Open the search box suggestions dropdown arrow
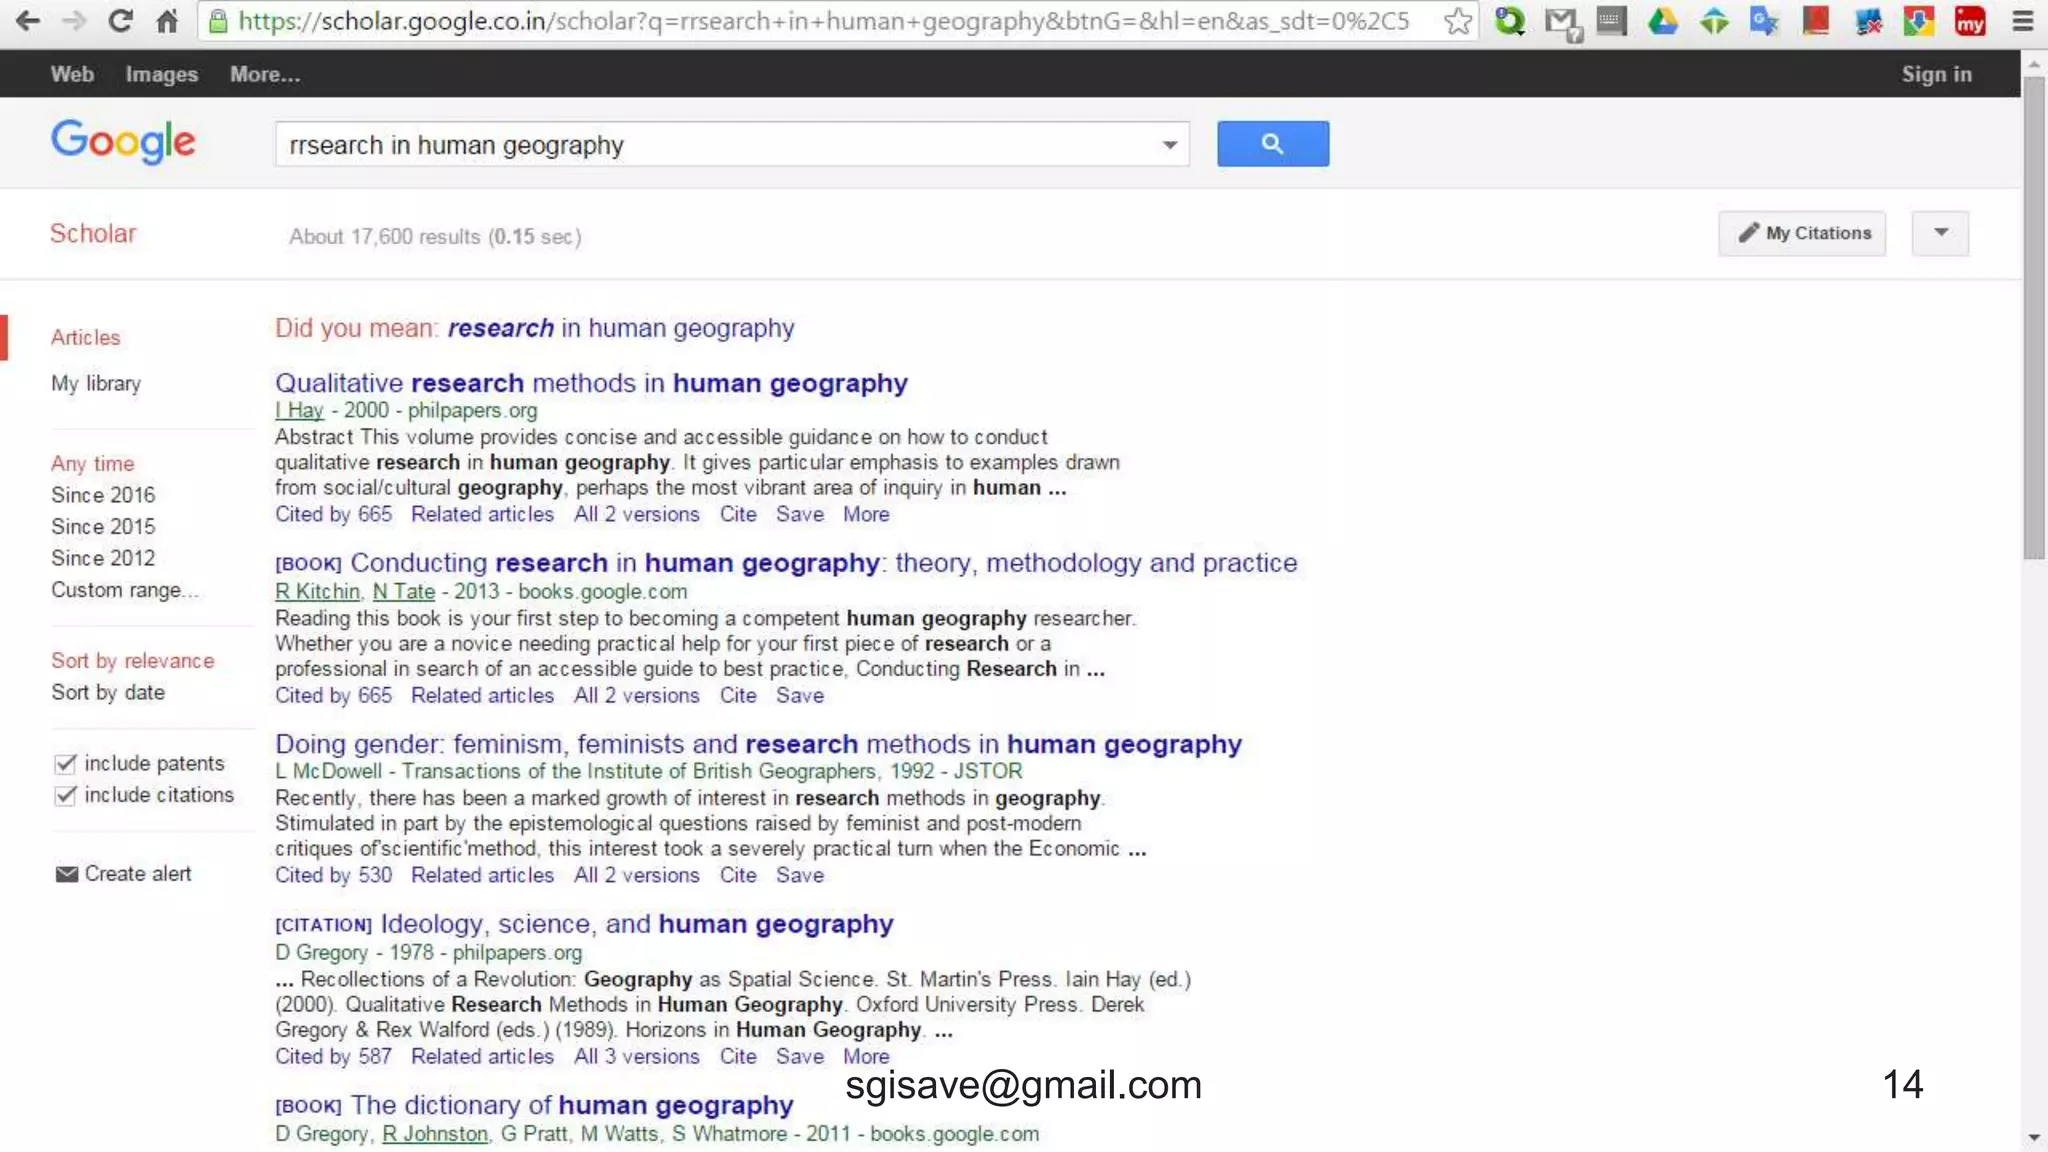The width and height of the screenshot is (2048, 1152). [1169, 145]
